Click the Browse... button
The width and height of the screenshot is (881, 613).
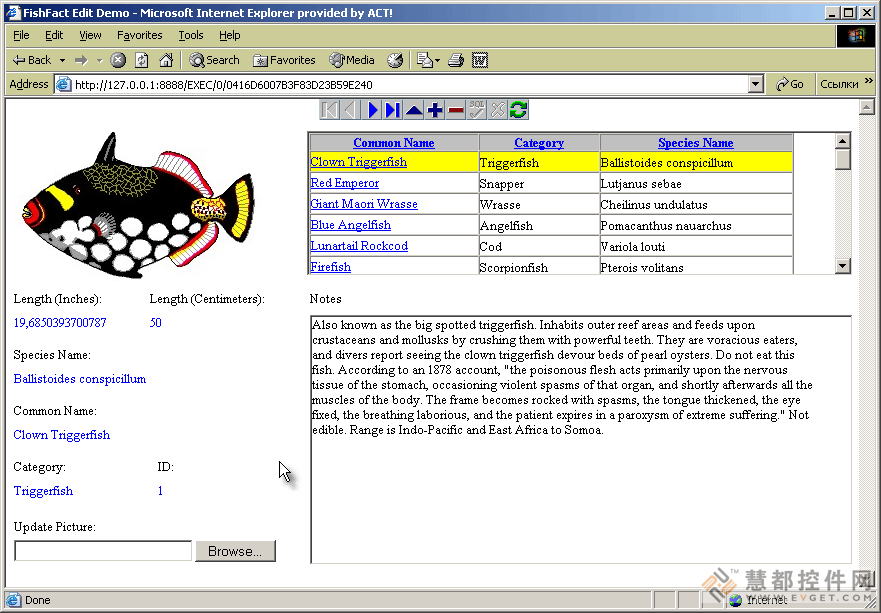pos(235,551)
